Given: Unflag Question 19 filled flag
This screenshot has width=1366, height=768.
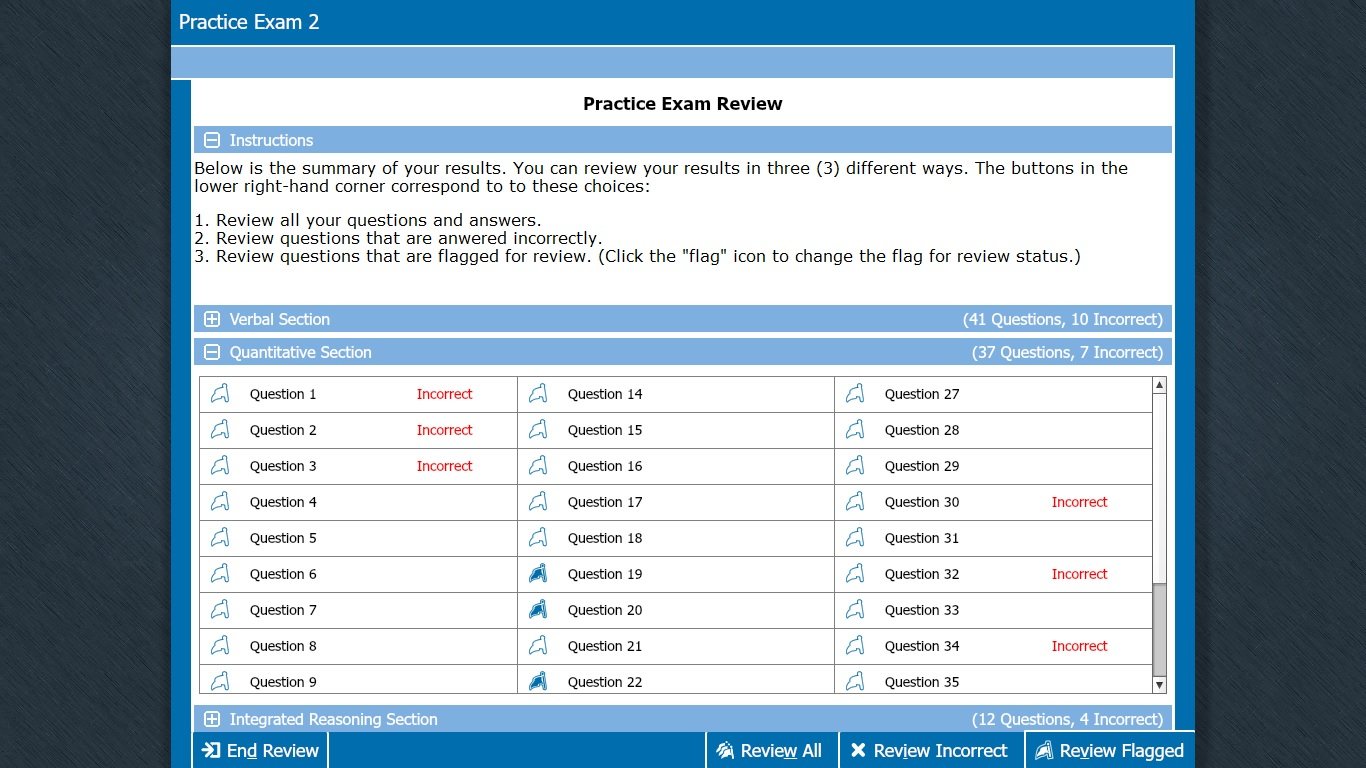Looking at the screenshot, I should [538, 574].
